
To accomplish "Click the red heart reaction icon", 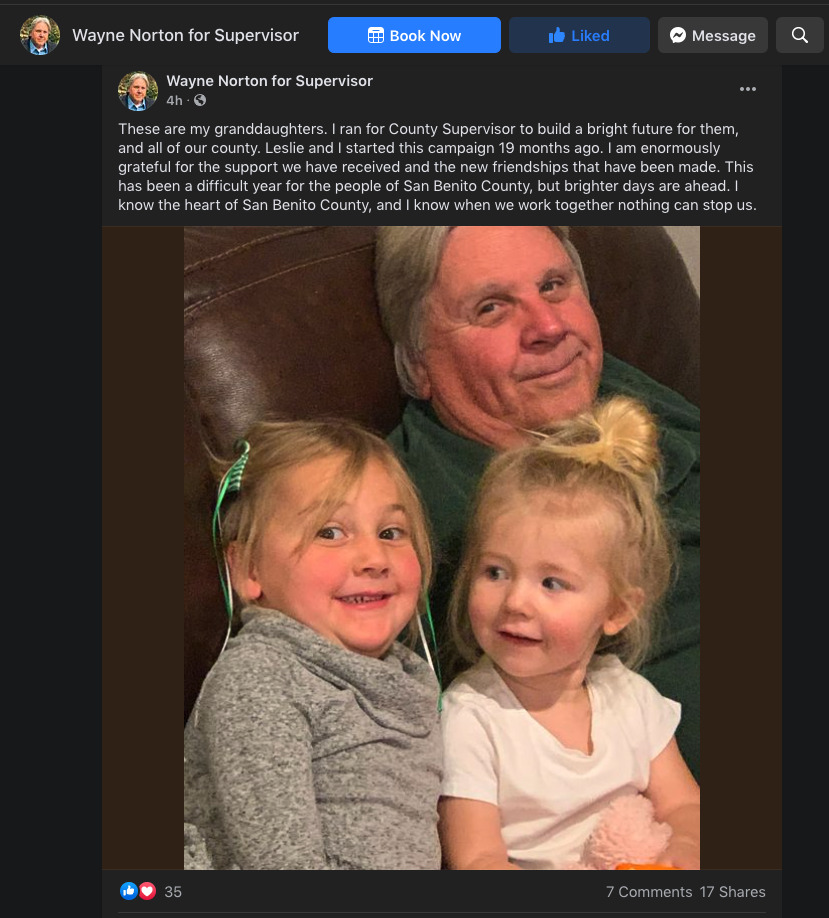I will tap(147, 891).
